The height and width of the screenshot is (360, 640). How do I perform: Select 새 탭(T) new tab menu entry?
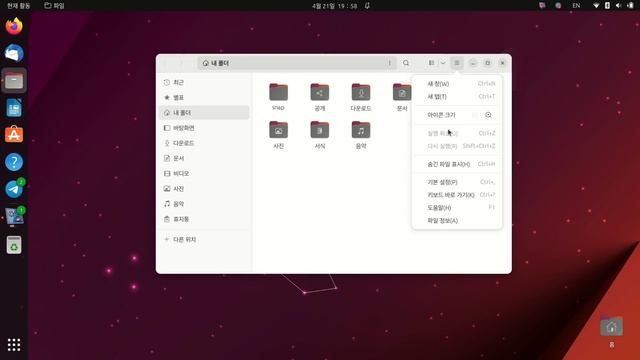(457, 97)
